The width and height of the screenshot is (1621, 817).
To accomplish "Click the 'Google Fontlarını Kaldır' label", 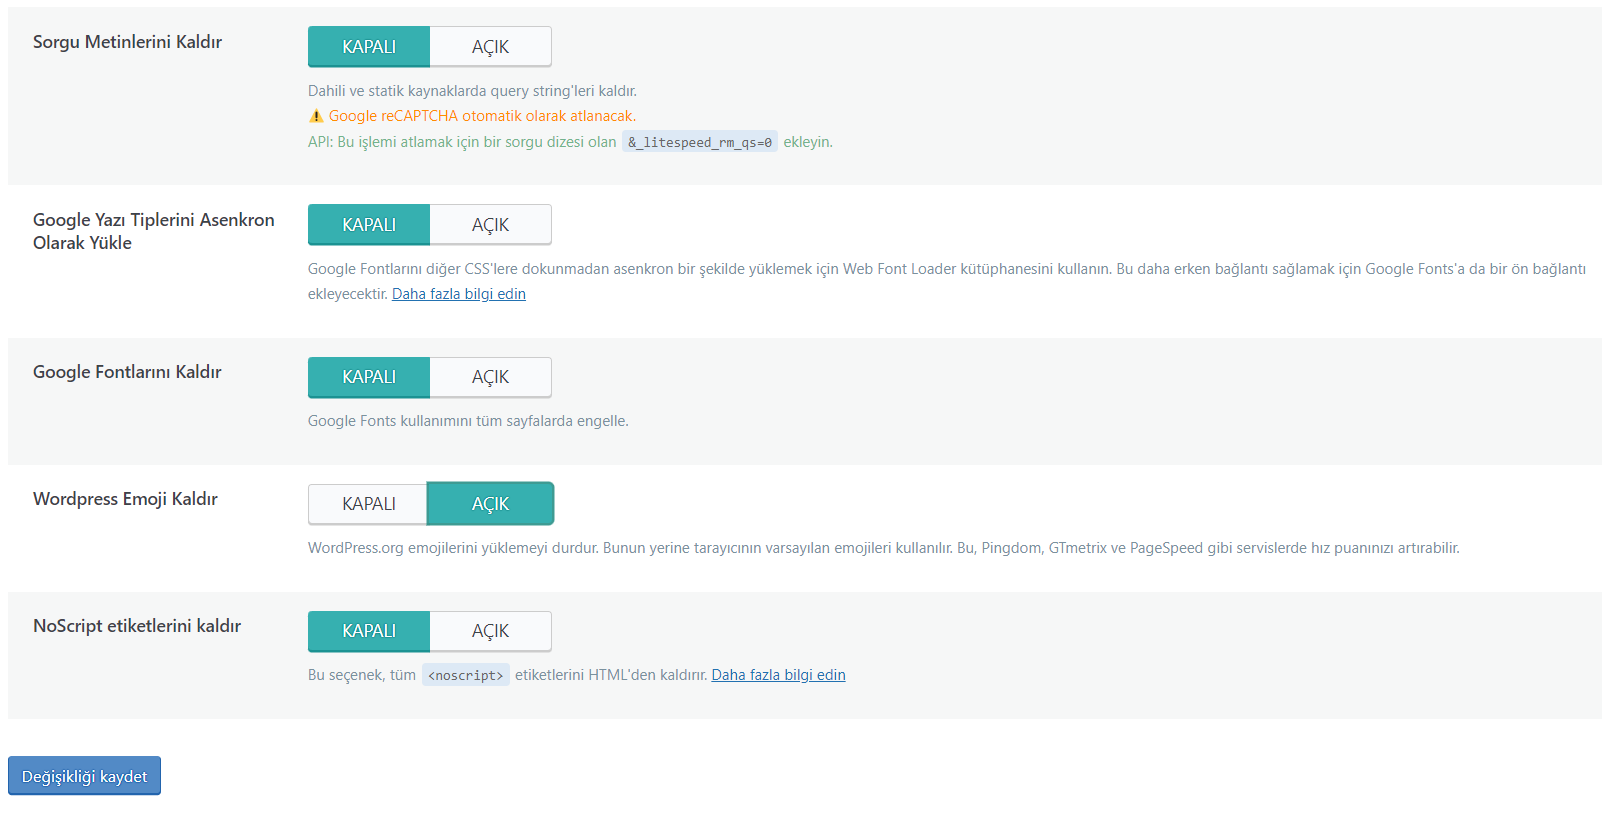I will click(x=127, y=372).
